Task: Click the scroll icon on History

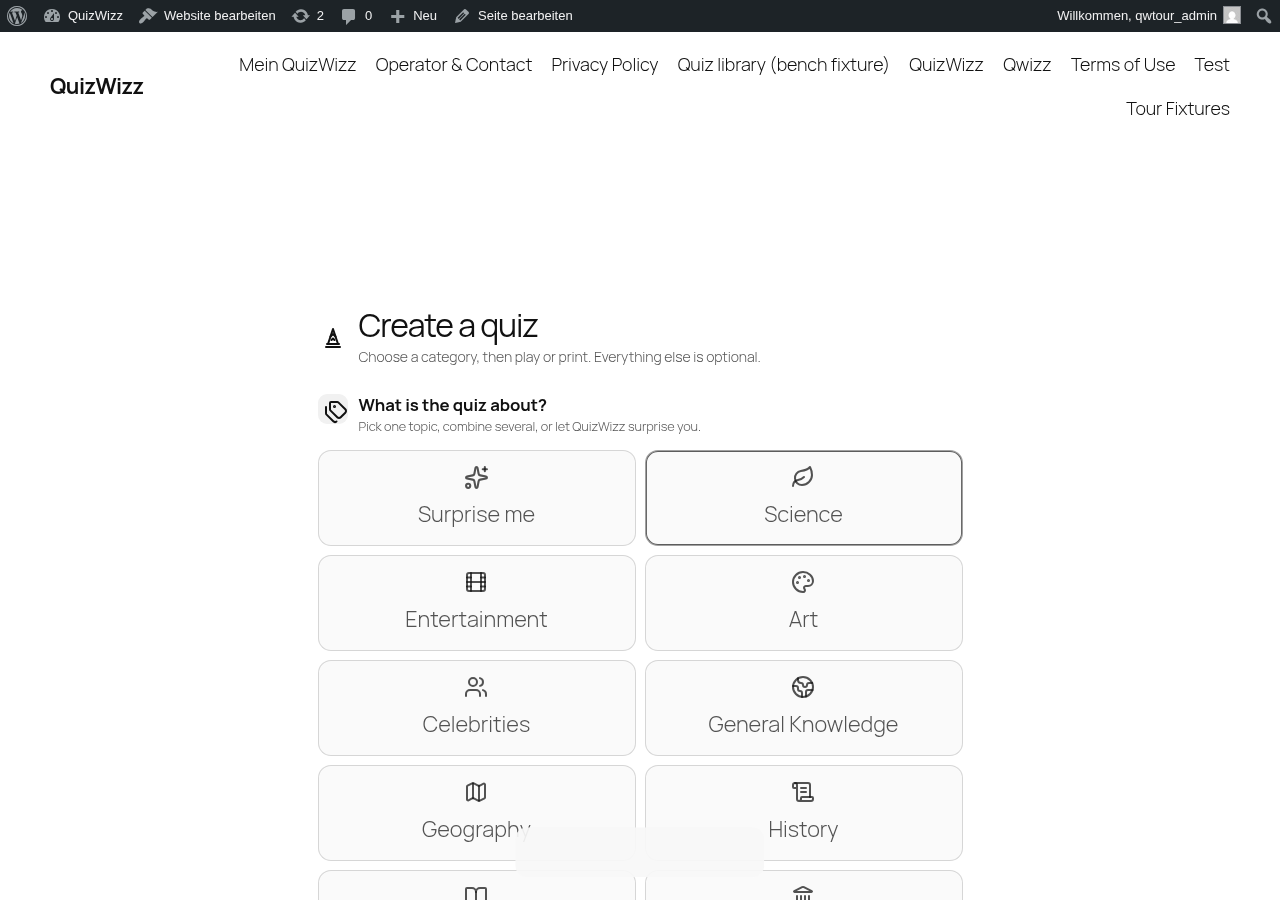Action: [803, 792]
